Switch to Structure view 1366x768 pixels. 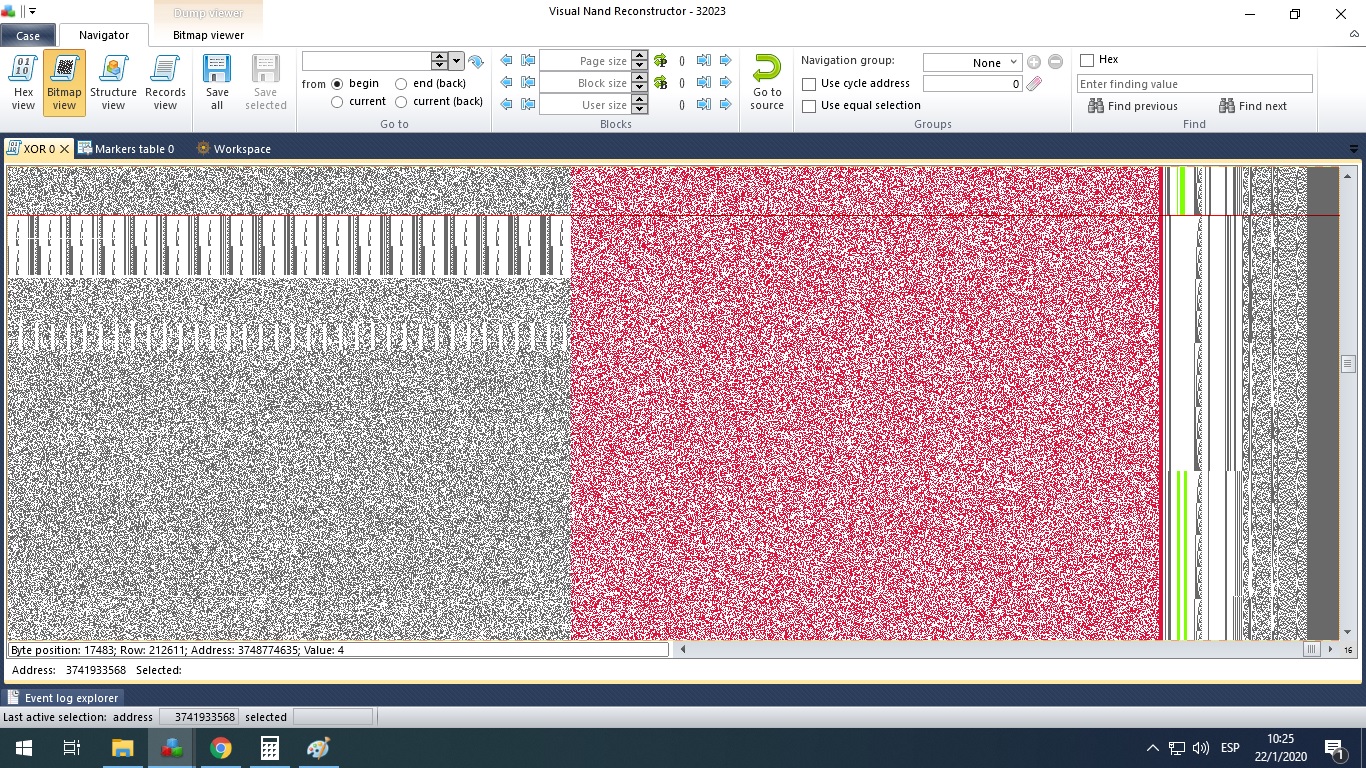pyautogui.click(x=113, y=83)
